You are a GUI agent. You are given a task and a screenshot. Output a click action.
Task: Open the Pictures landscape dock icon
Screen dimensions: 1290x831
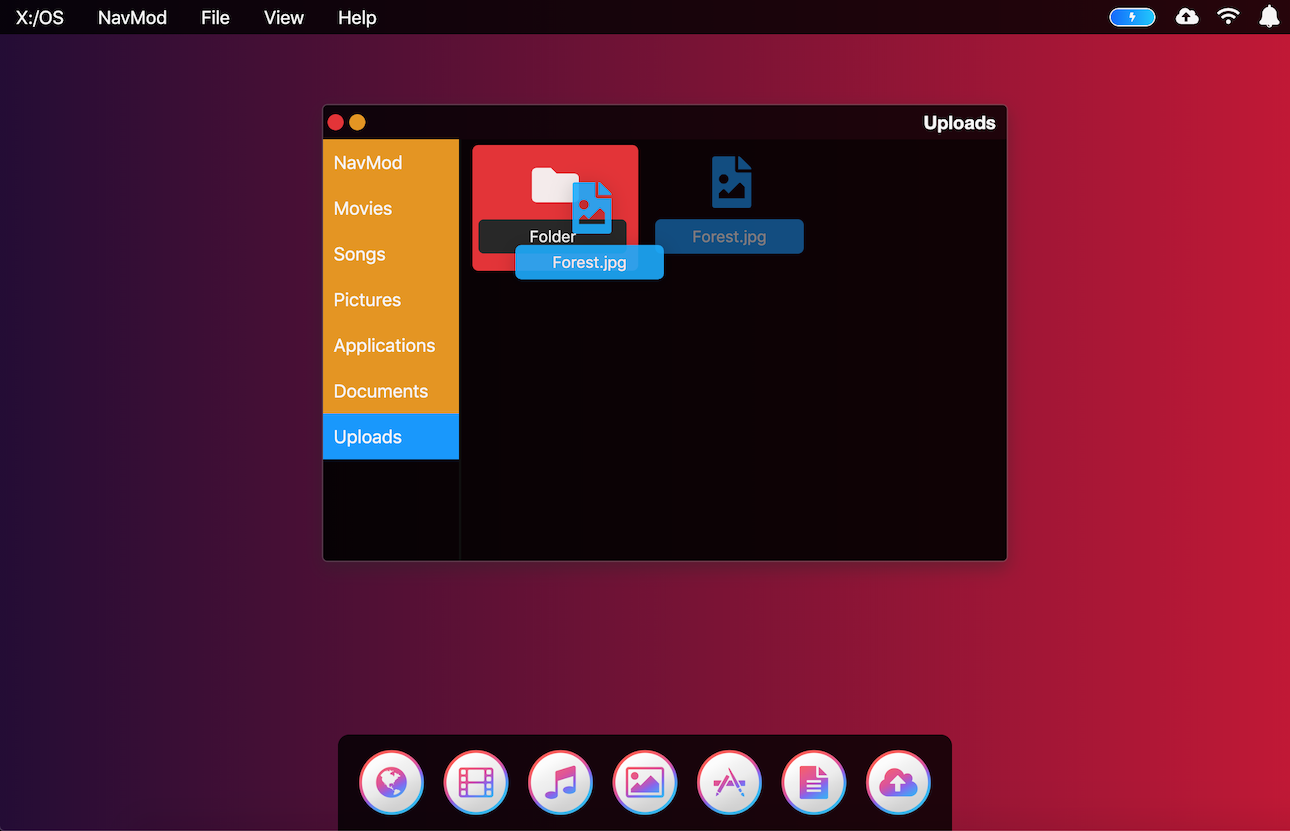(x=645, y=782)
